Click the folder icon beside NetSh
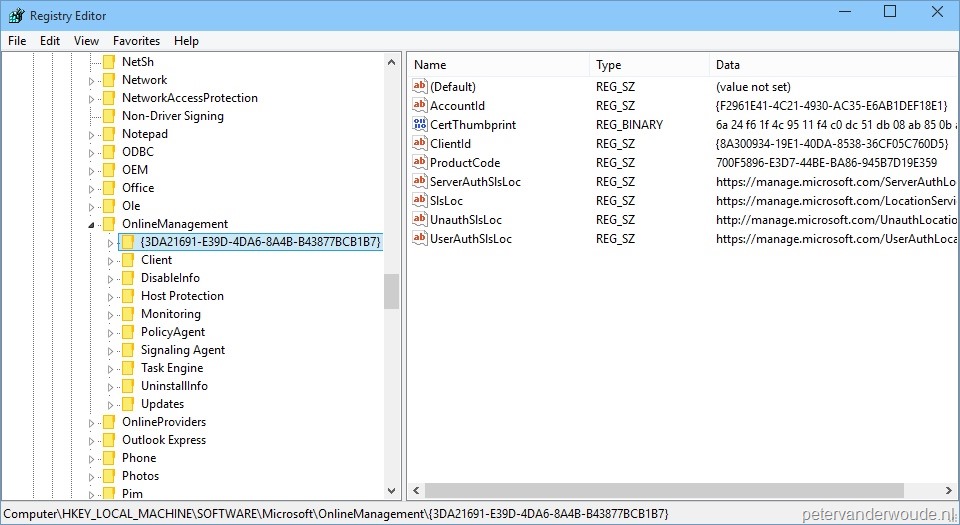The image size is (960, 525). click(109, 62)
